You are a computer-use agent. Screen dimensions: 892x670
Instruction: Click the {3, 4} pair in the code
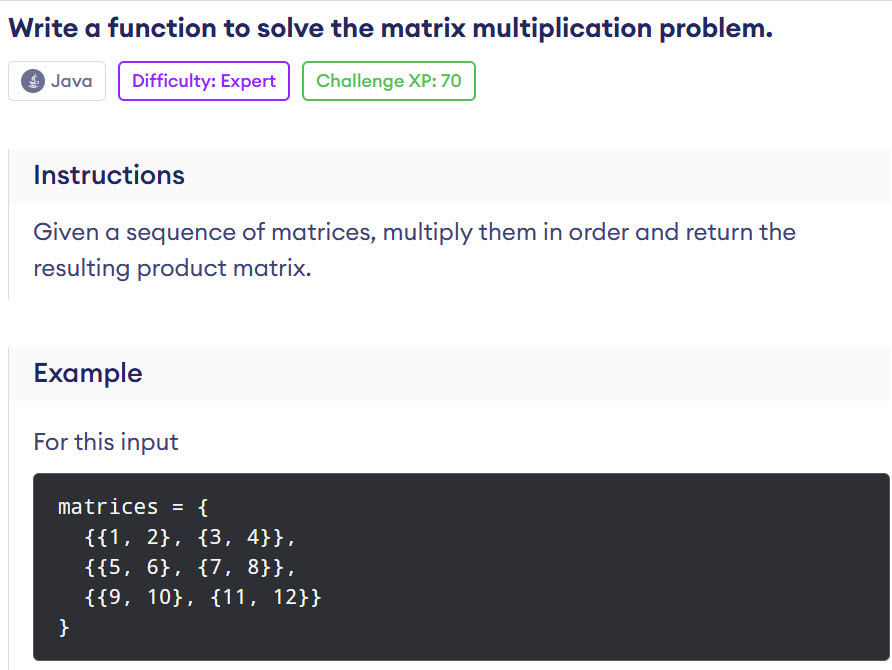coord(235,537)
